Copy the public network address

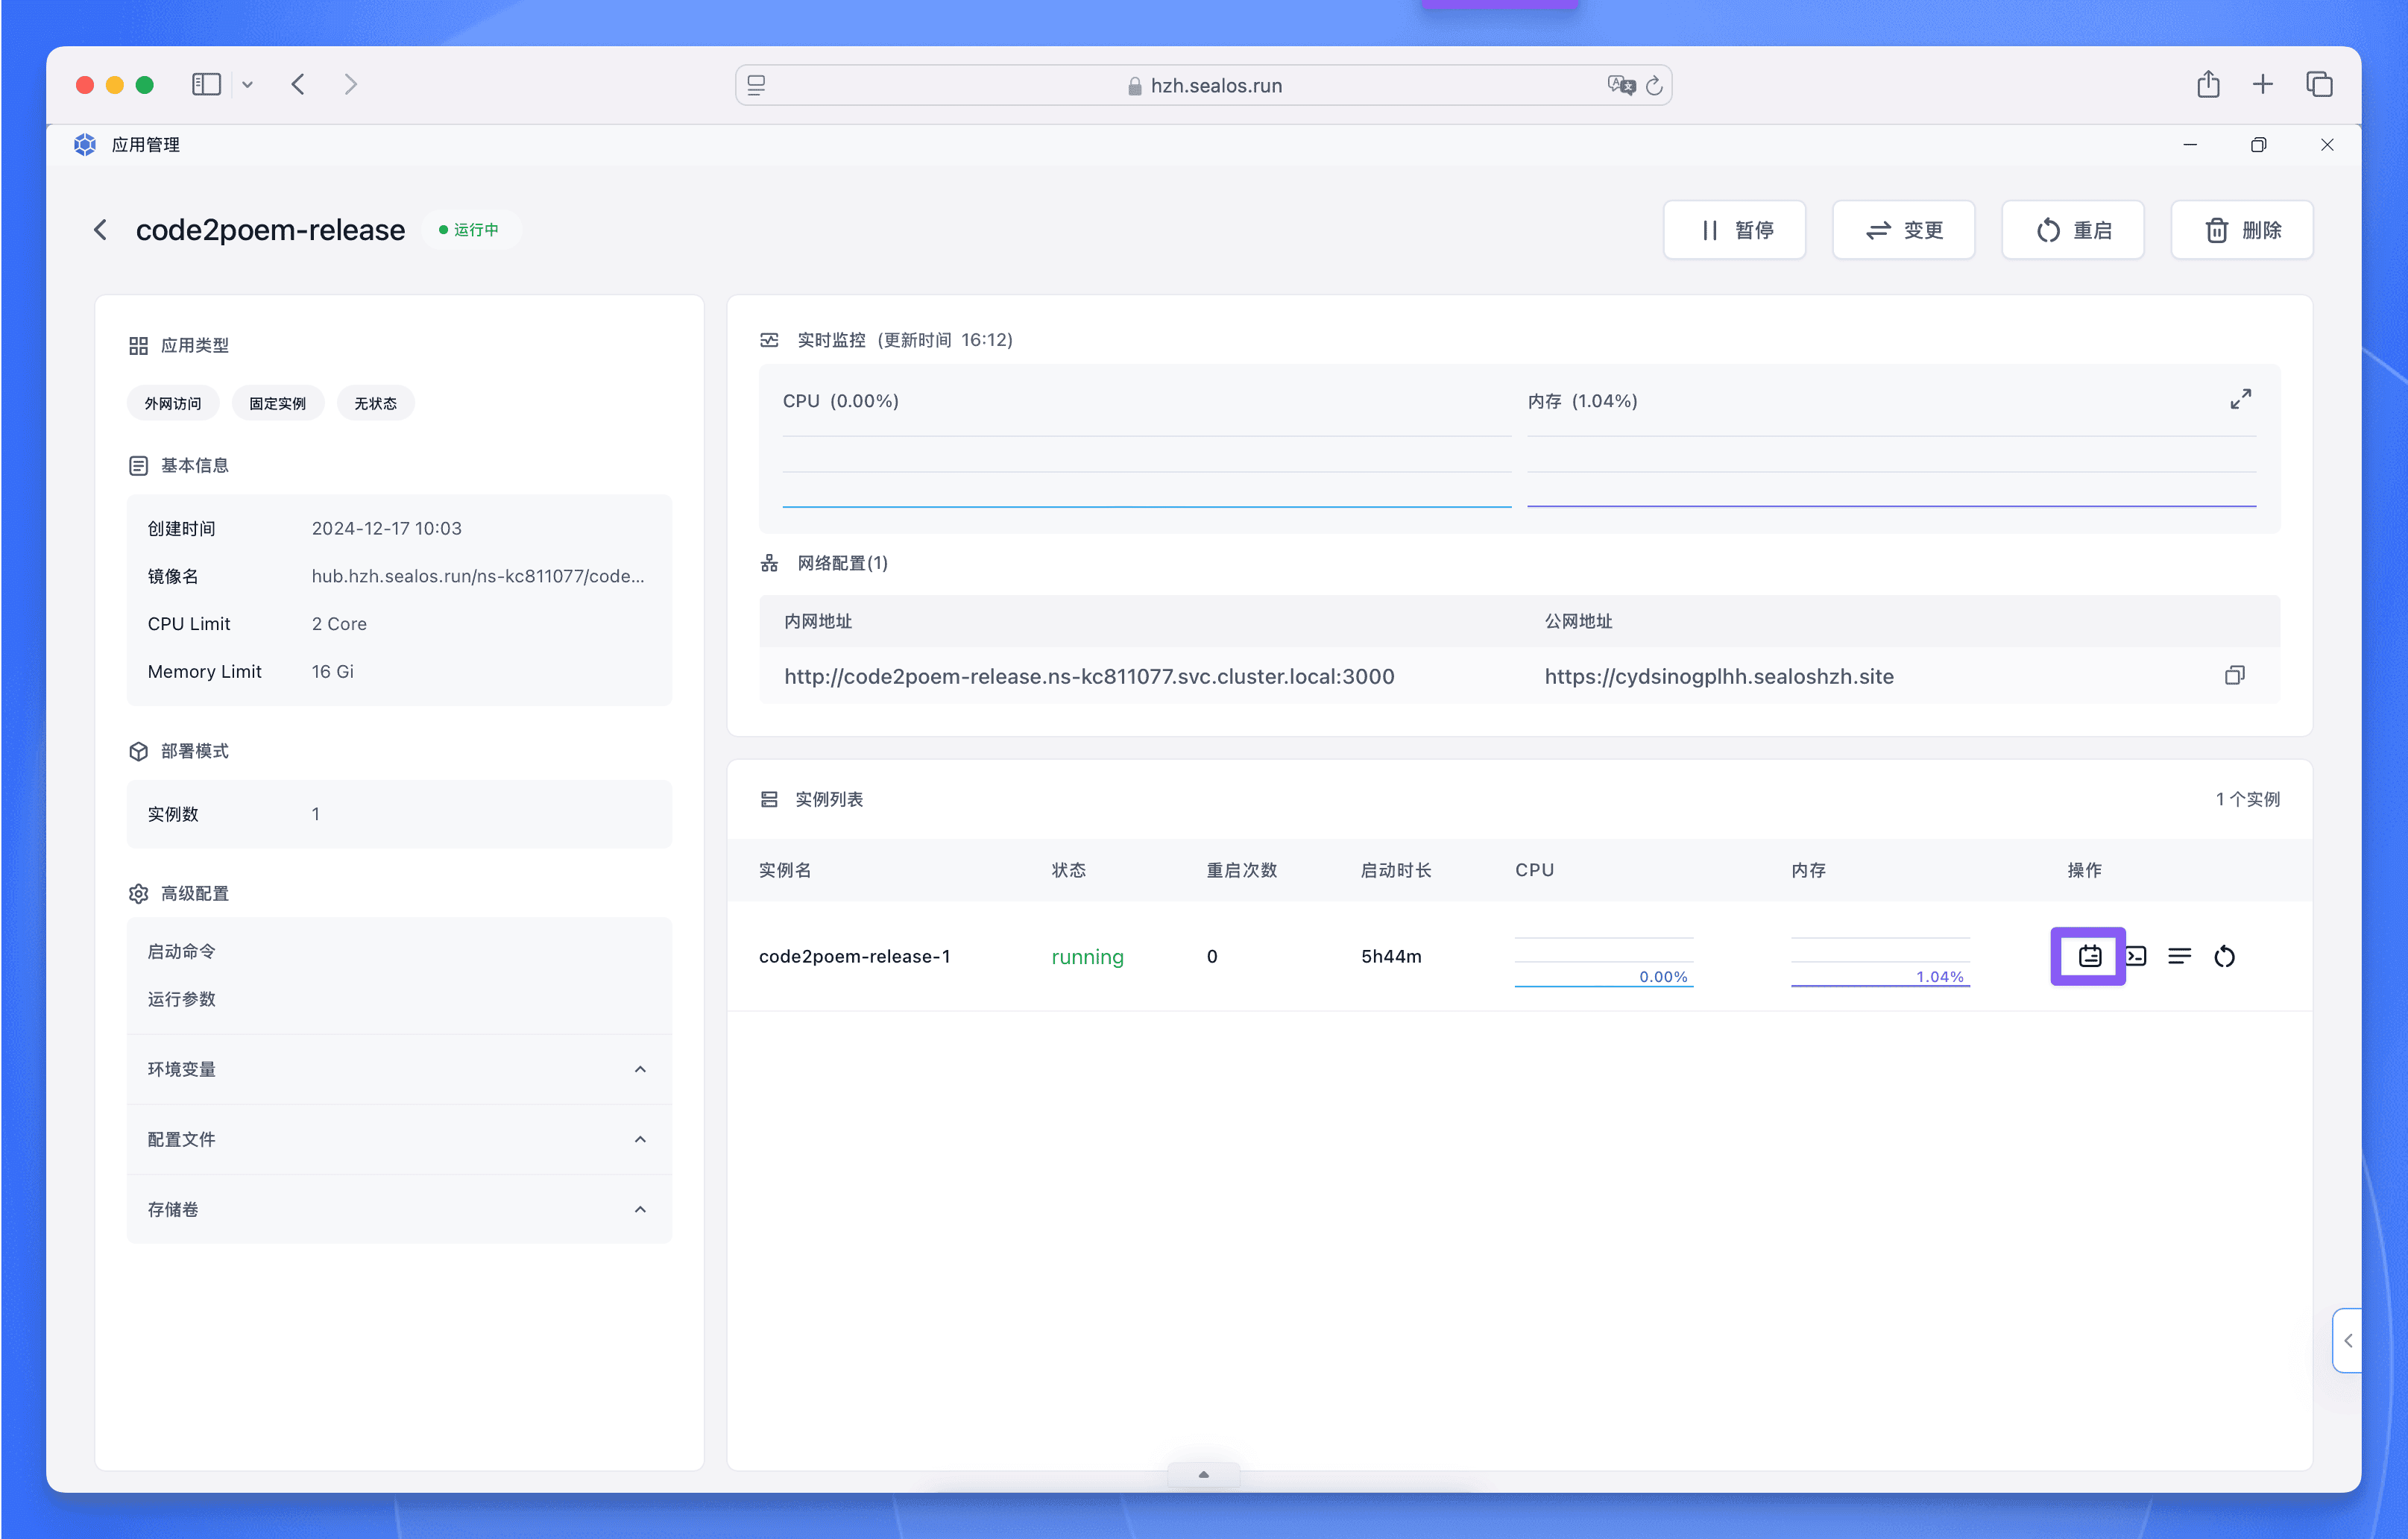point(2234,675)
